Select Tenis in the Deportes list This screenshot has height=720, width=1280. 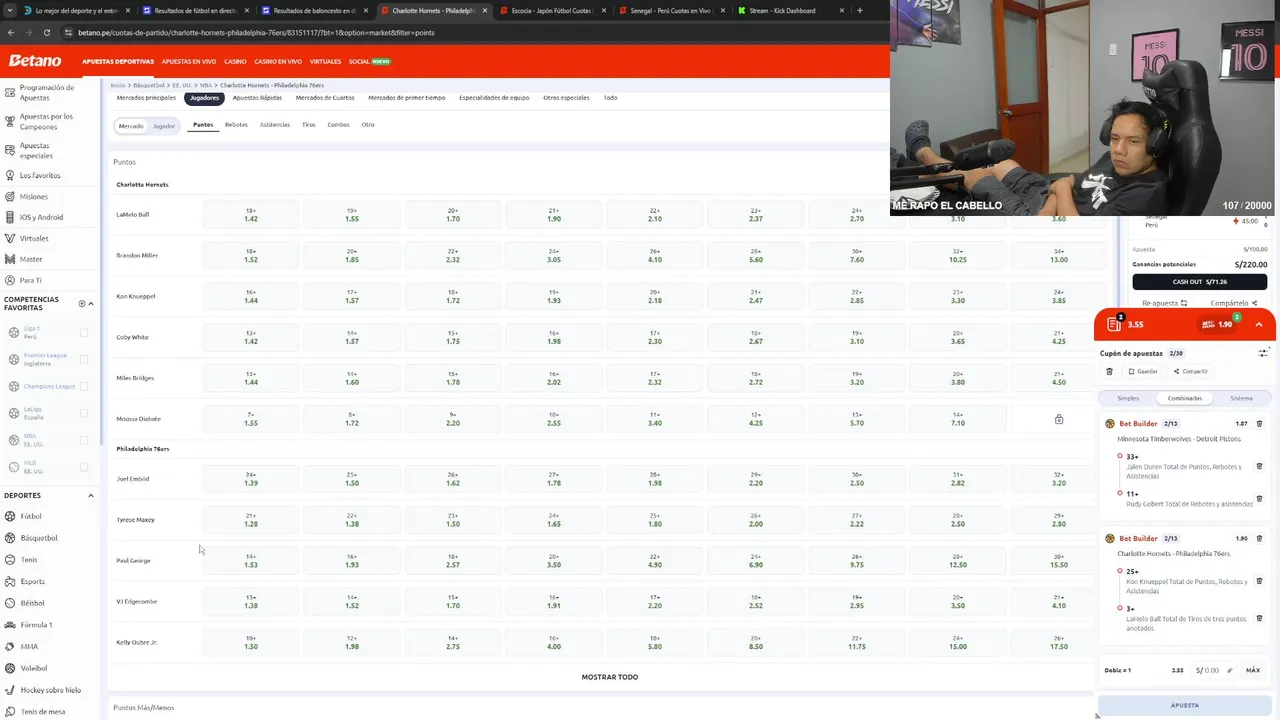tap(29, 560)
